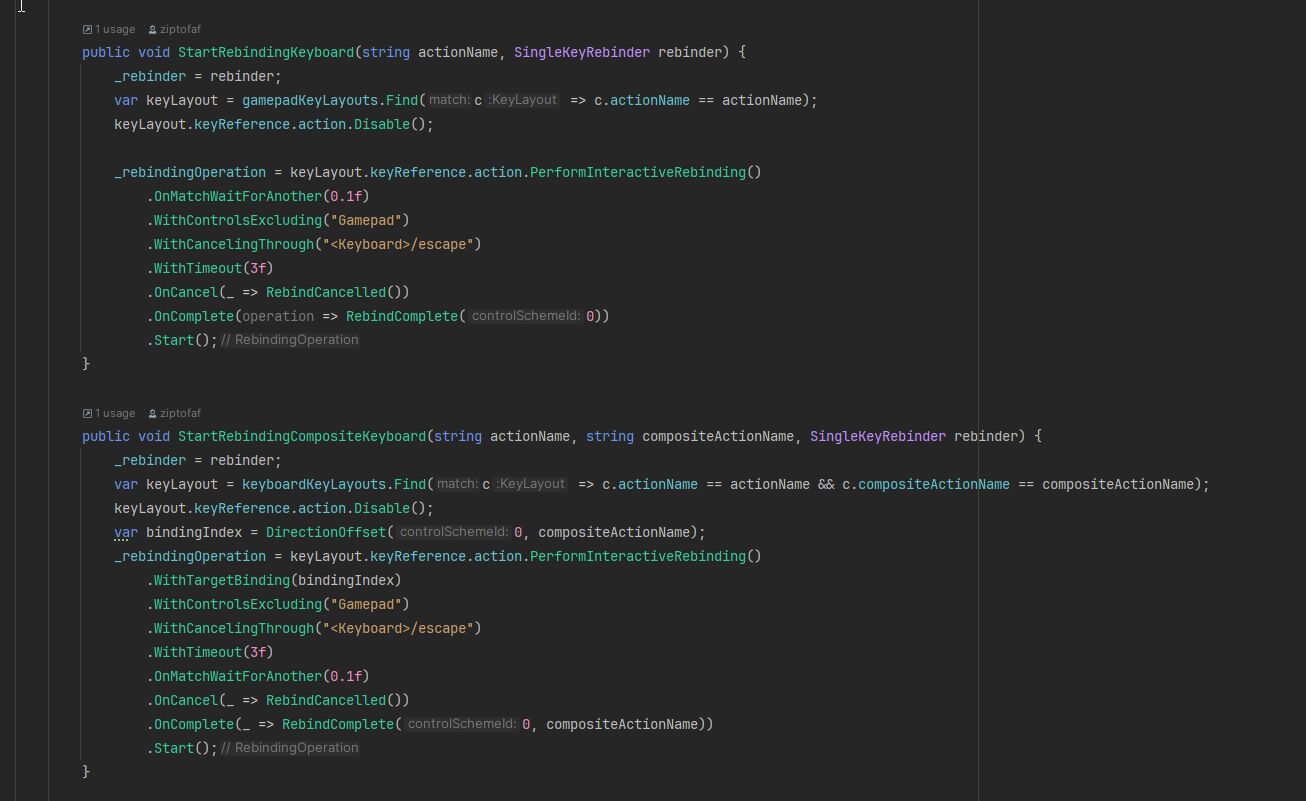1306x801 pixels.
Task: Click the DirectionOffset method call
Action: click(x=326, y=532)
